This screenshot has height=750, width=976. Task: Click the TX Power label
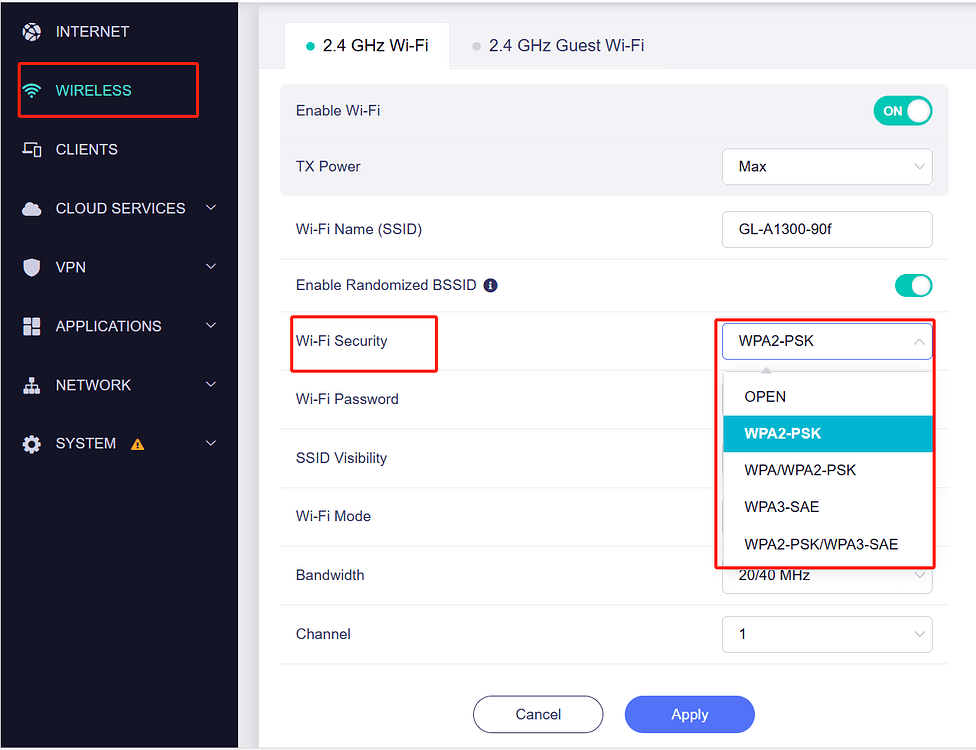328,167
